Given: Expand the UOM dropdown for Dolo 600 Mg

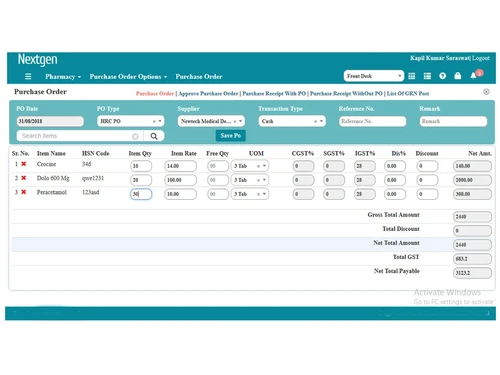Looking at the screenshot, I should [264, 180].
